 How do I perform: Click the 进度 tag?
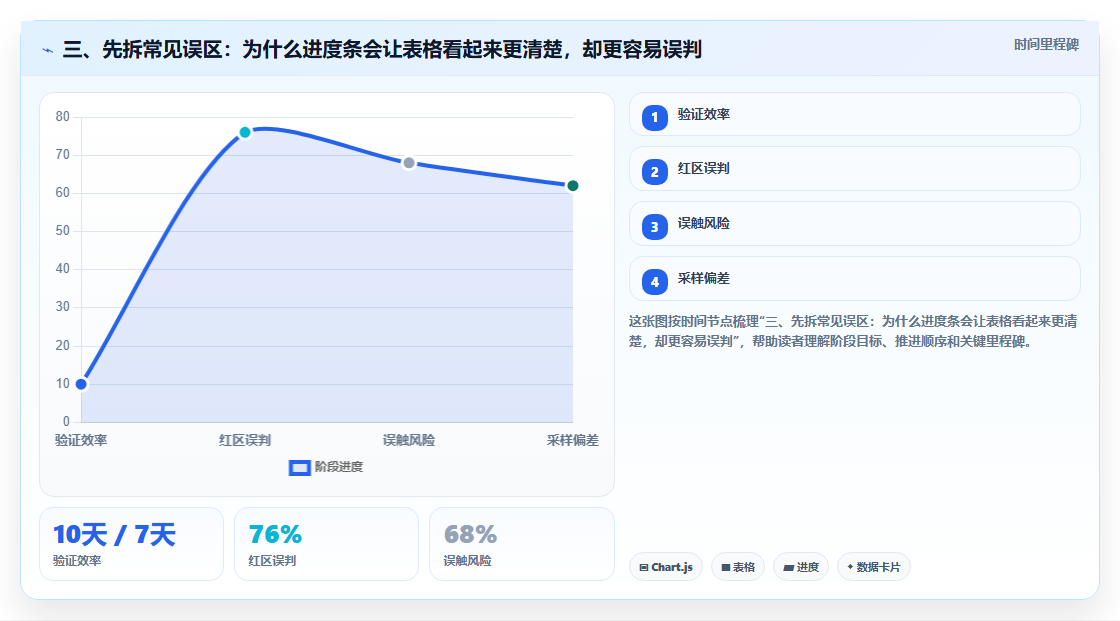coord(801,567)
